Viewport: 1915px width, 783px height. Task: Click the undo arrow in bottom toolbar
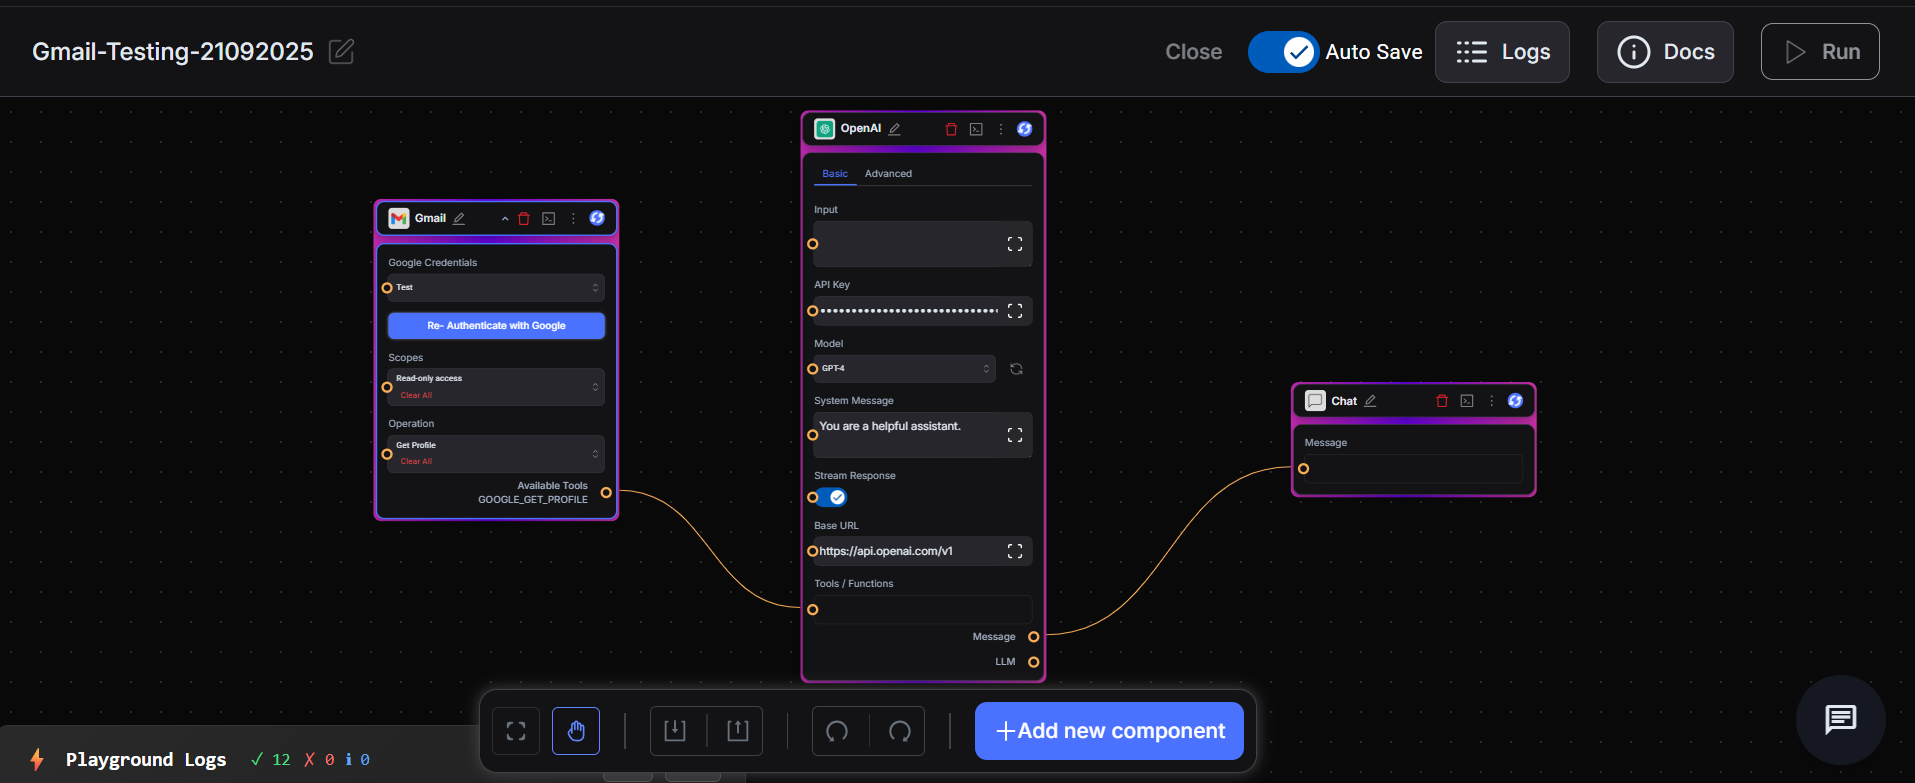point(837,731)
